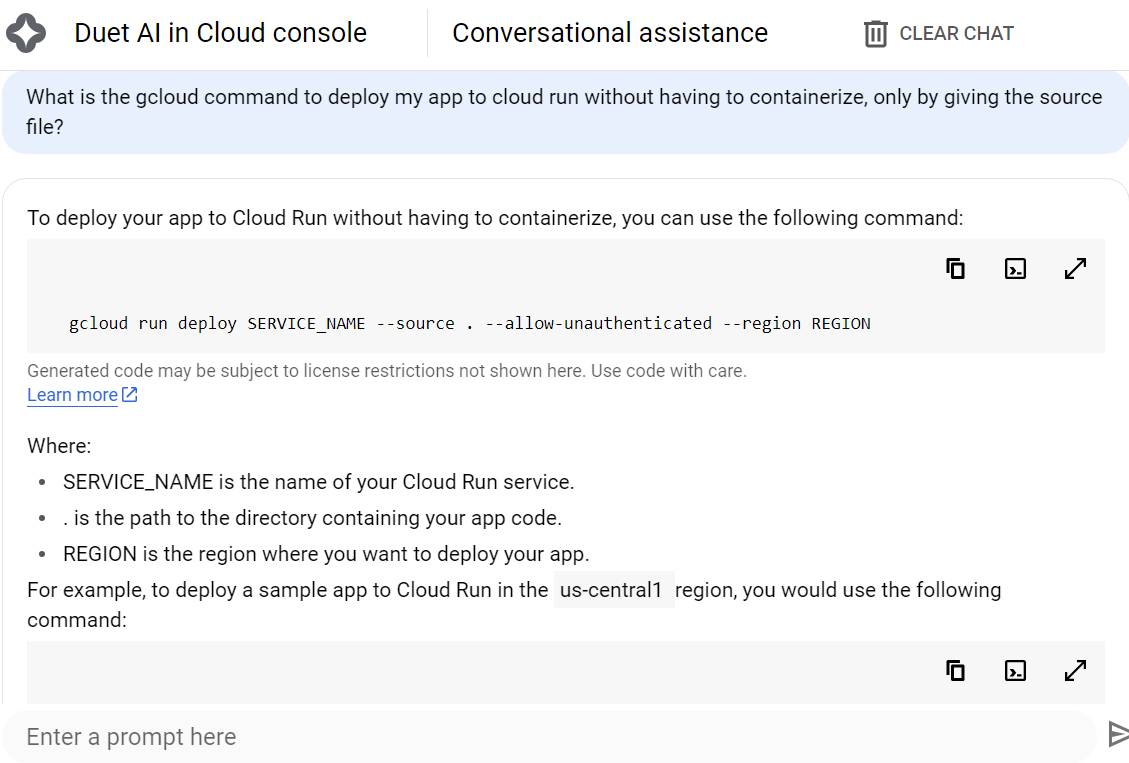Click the user question about Cloud Run deployment
The image size is (1129, 763).
pyautogui.click(x=564, y=112)
